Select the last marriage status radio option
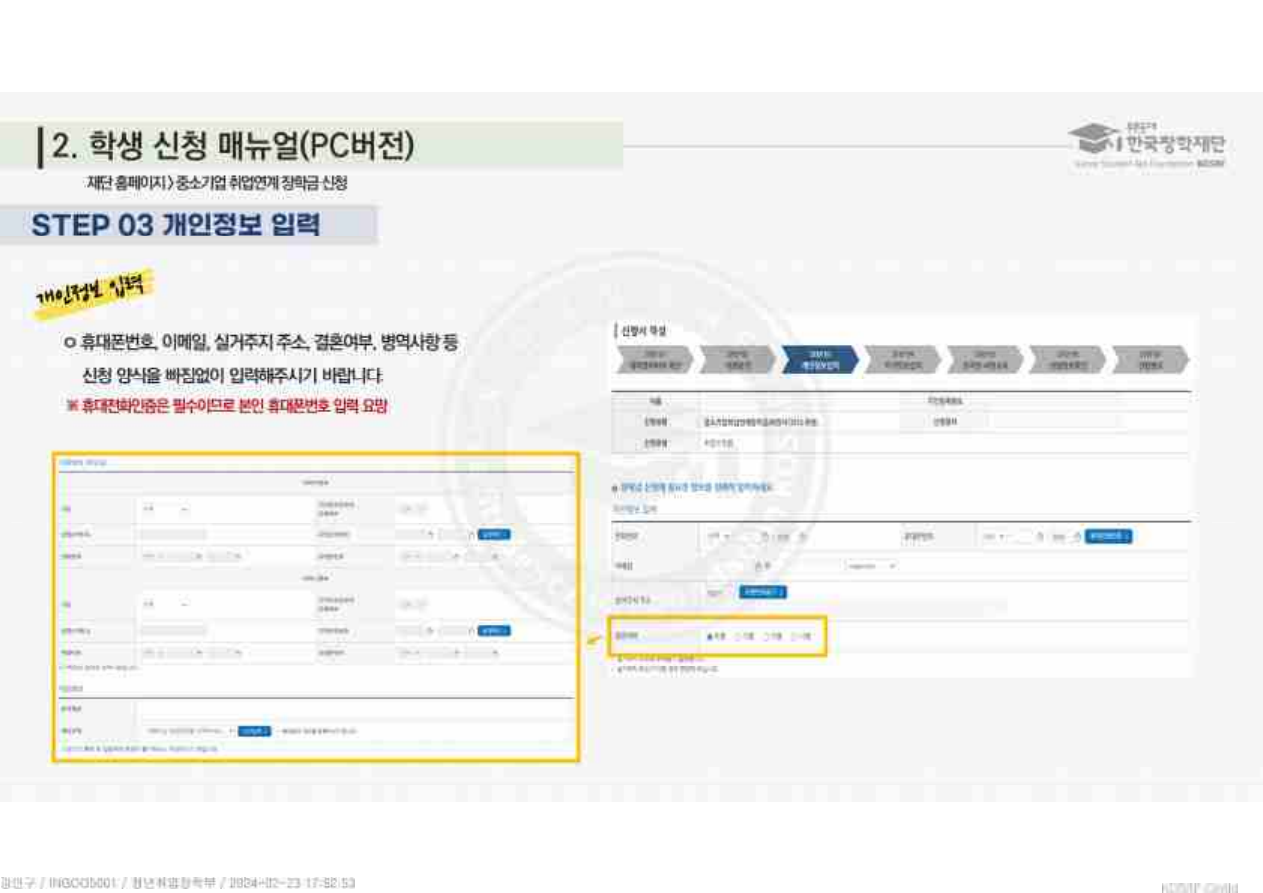This screenshot has width=1263, height=893. pyautogui.click(x=795, y=636)
